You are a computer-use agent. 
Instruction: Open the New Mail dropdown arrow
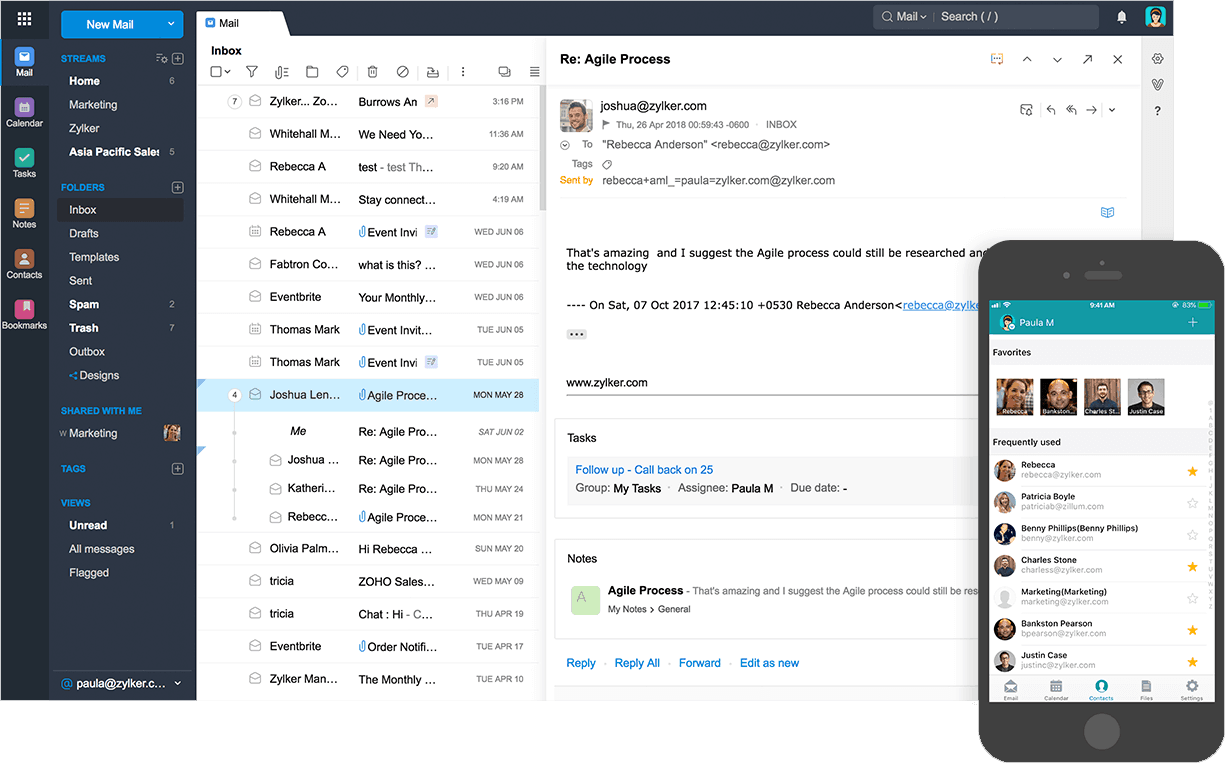171,24
